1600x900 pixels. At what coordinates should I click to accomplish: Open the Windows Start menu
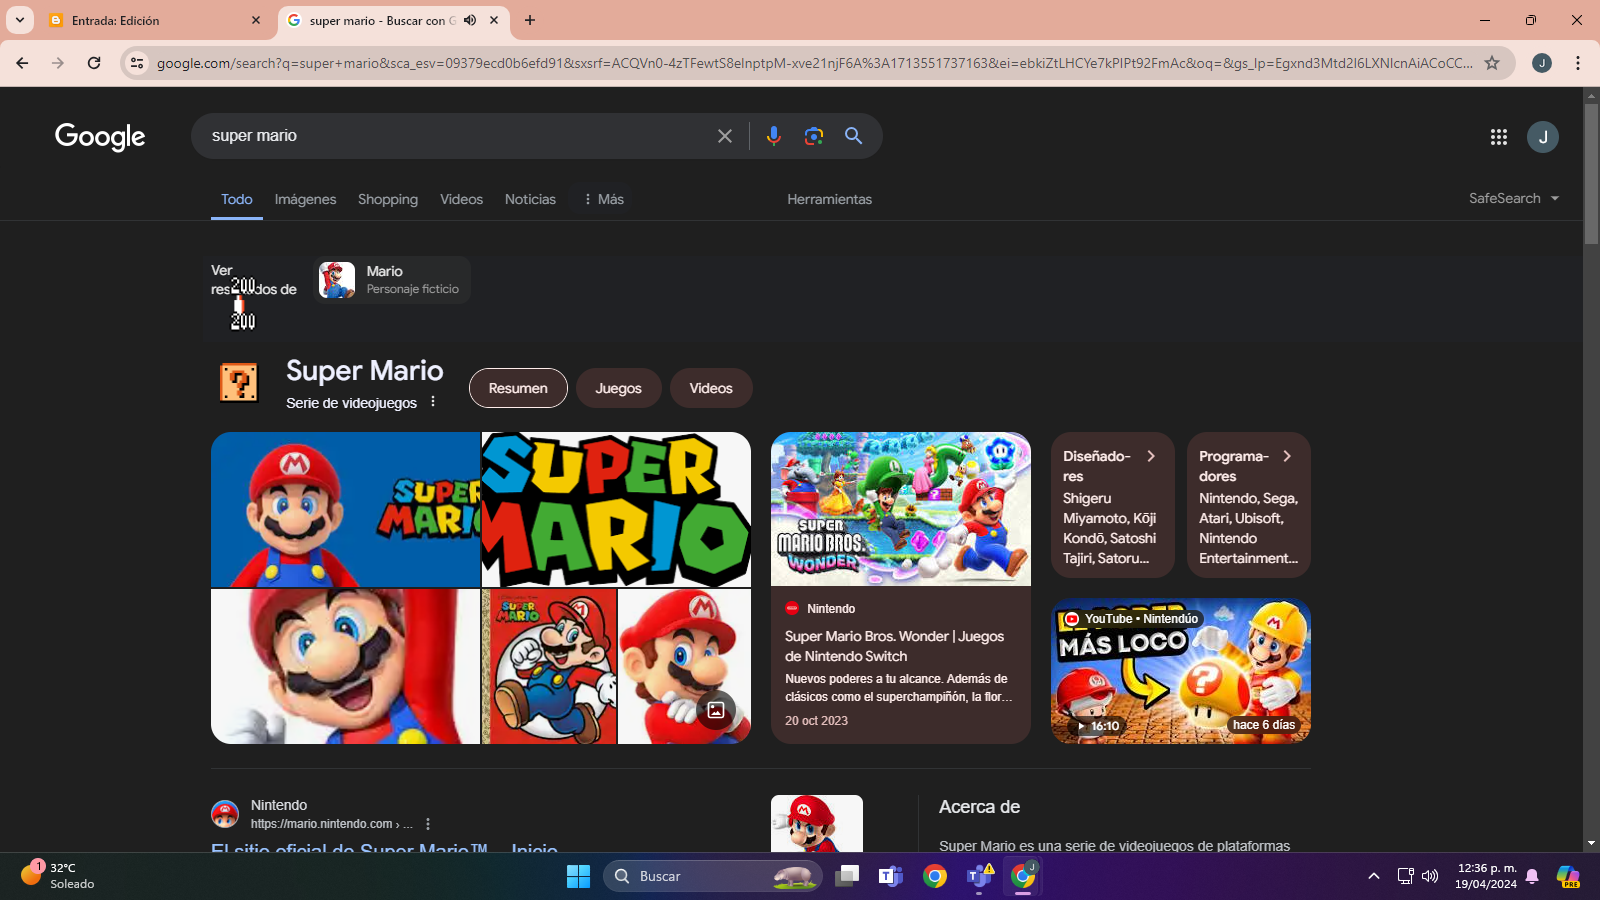[x=578, y=876]
